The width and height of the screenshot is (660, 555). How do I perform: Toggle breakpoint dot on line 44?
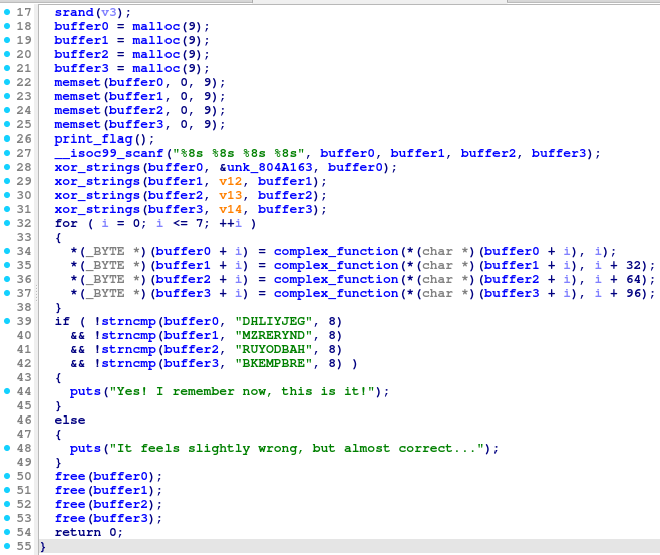(x=7, y=391)
